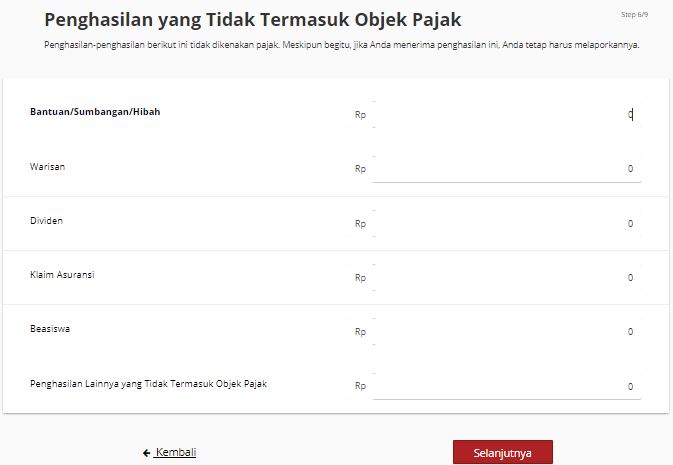Click the Beasiswa label
673x465 pixels.
click(50, 329)
